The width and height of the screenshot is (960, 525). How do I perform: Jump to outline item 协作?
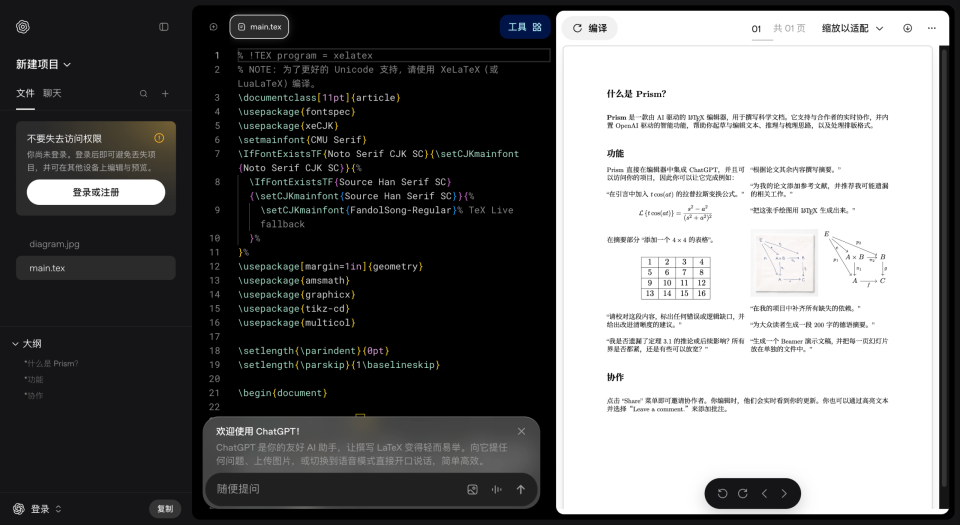[x=34, y=395]
